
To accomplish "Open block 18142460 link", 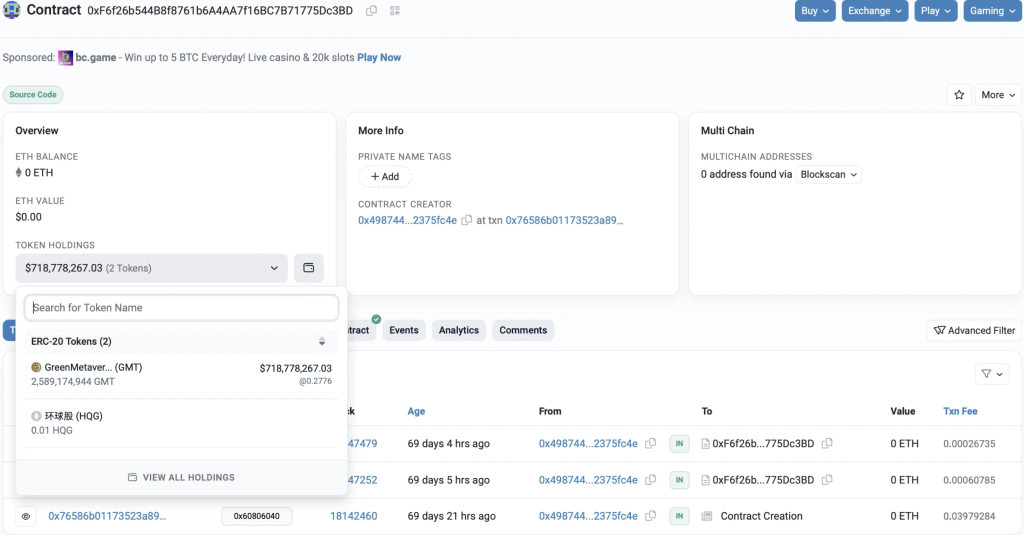I will pos(353,516).
